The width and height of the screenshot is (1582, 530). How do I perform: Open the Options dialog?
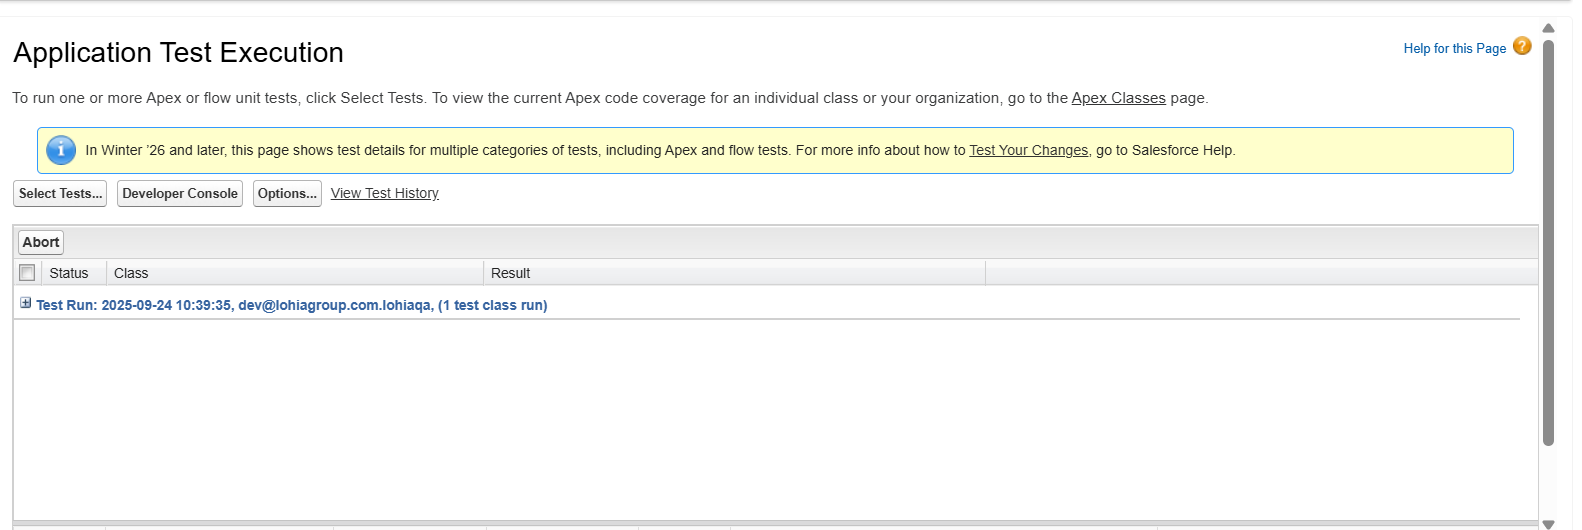pos(287,194)
